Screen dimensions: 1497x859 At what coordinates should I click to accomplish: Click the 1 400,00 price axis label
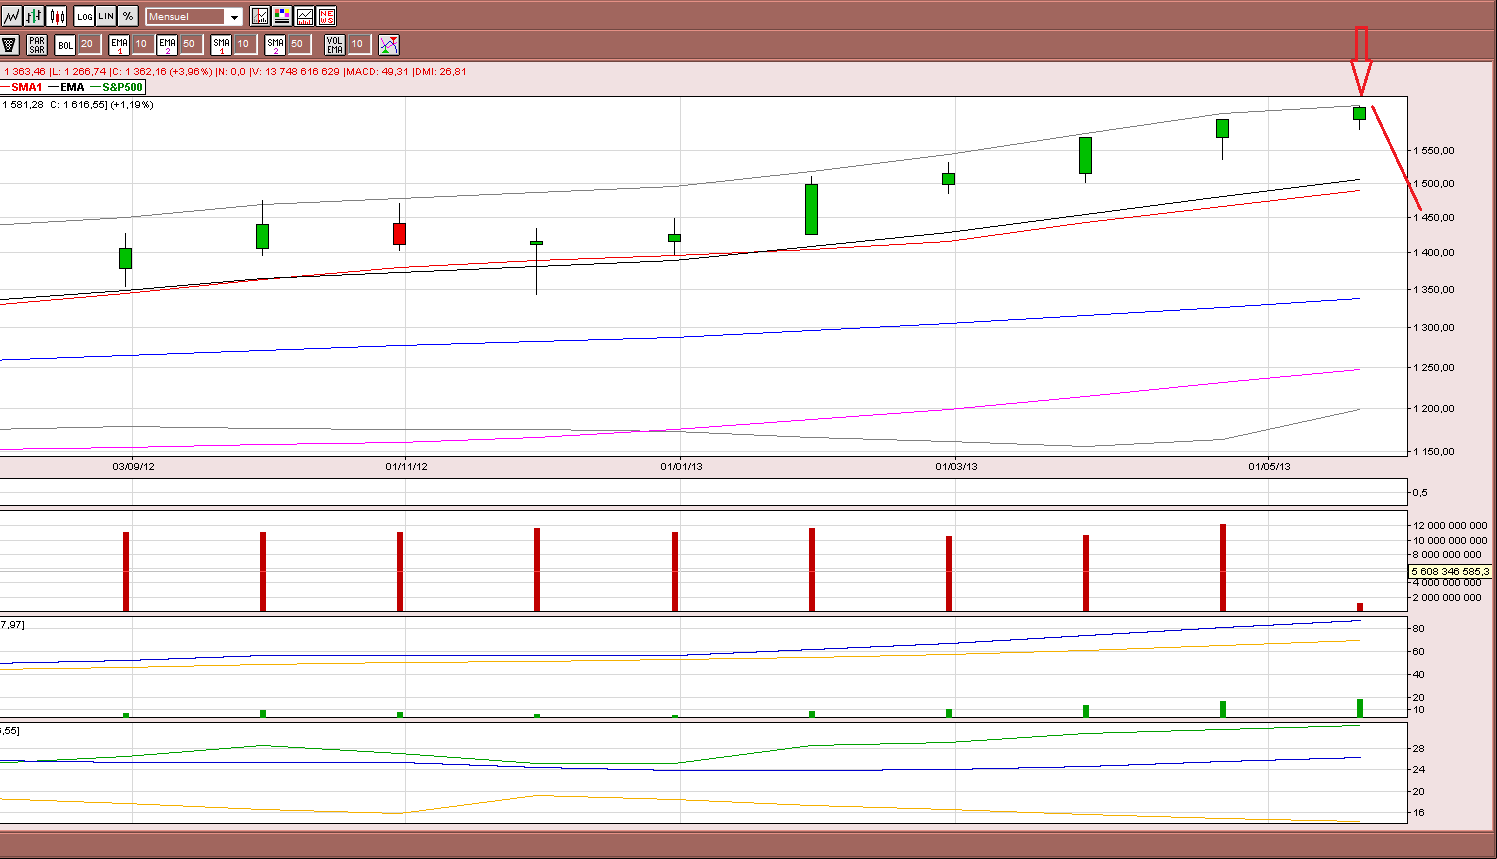click(1434, 253)
